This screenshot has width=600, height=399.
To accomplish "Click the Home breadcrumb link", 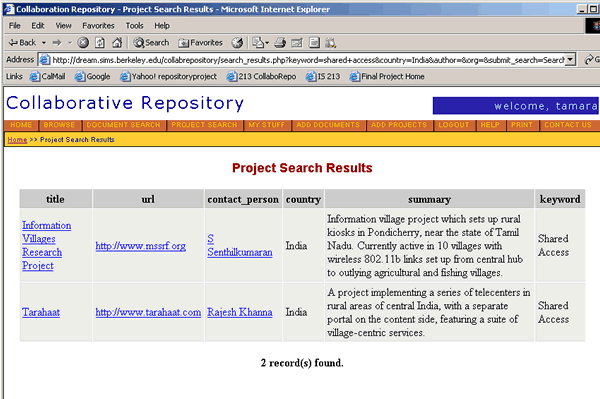I will pyautogui.click(x=17, y=140).
